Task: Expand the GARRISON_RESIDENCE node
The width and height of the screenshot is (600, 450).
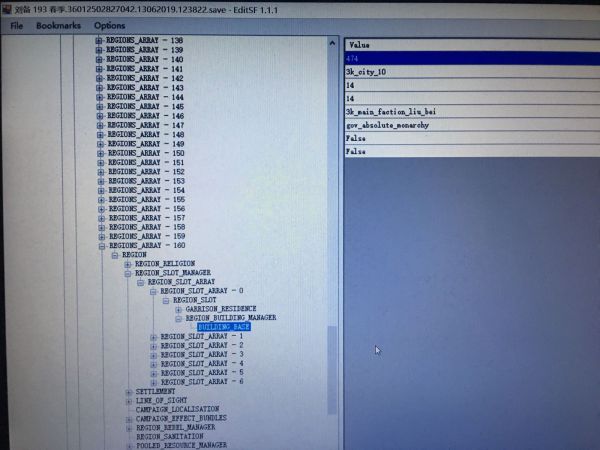Action: pos(178,309)
